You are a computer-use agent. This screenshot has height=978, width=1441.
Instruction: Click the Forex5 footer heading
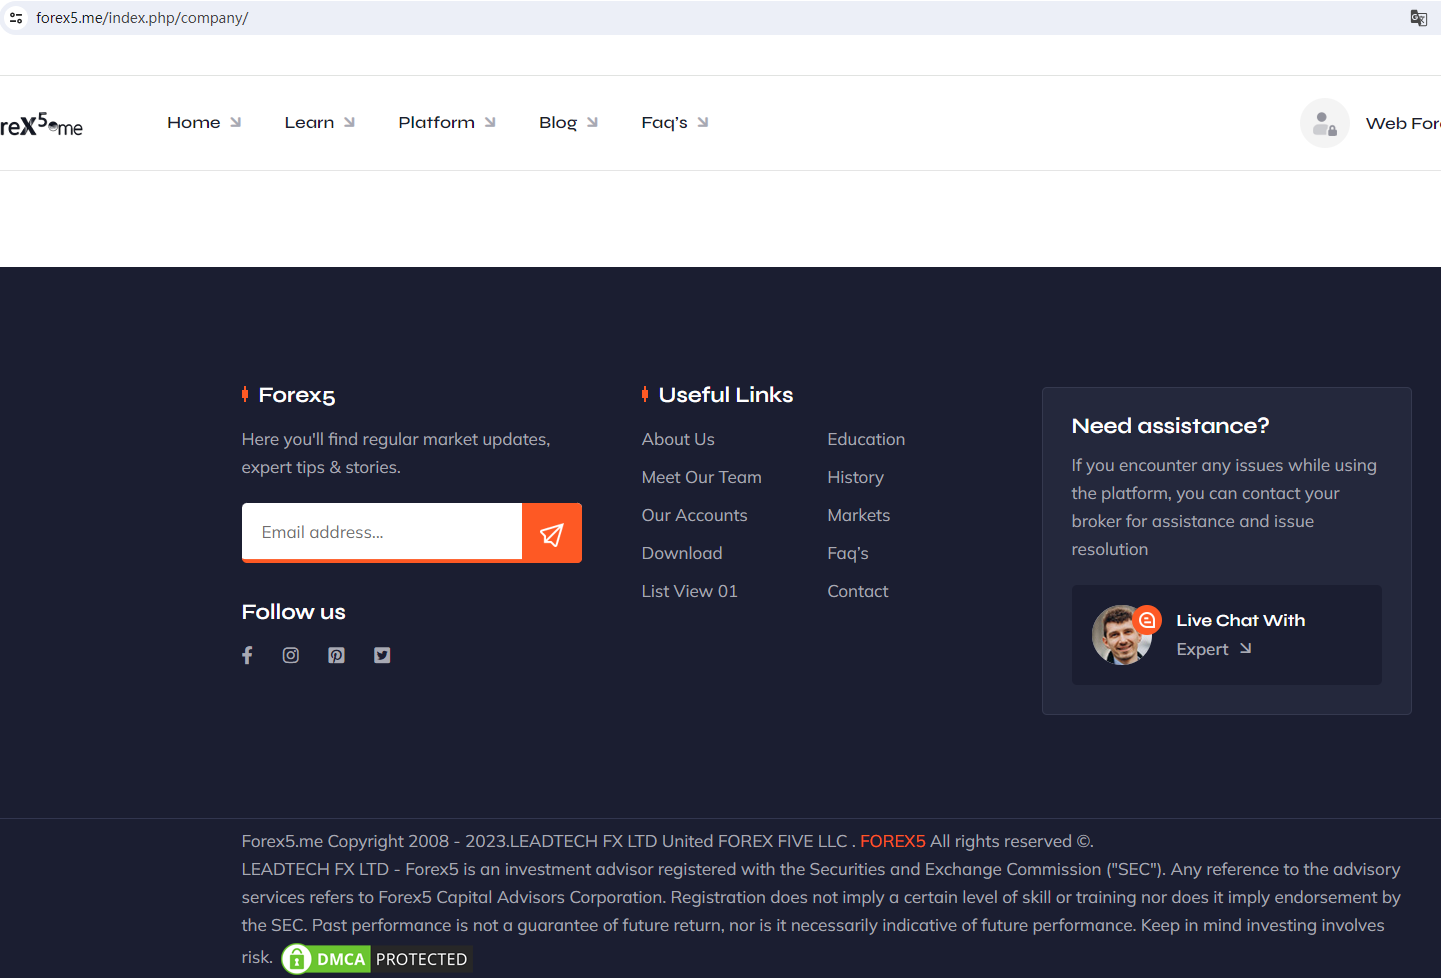[297, 395]
